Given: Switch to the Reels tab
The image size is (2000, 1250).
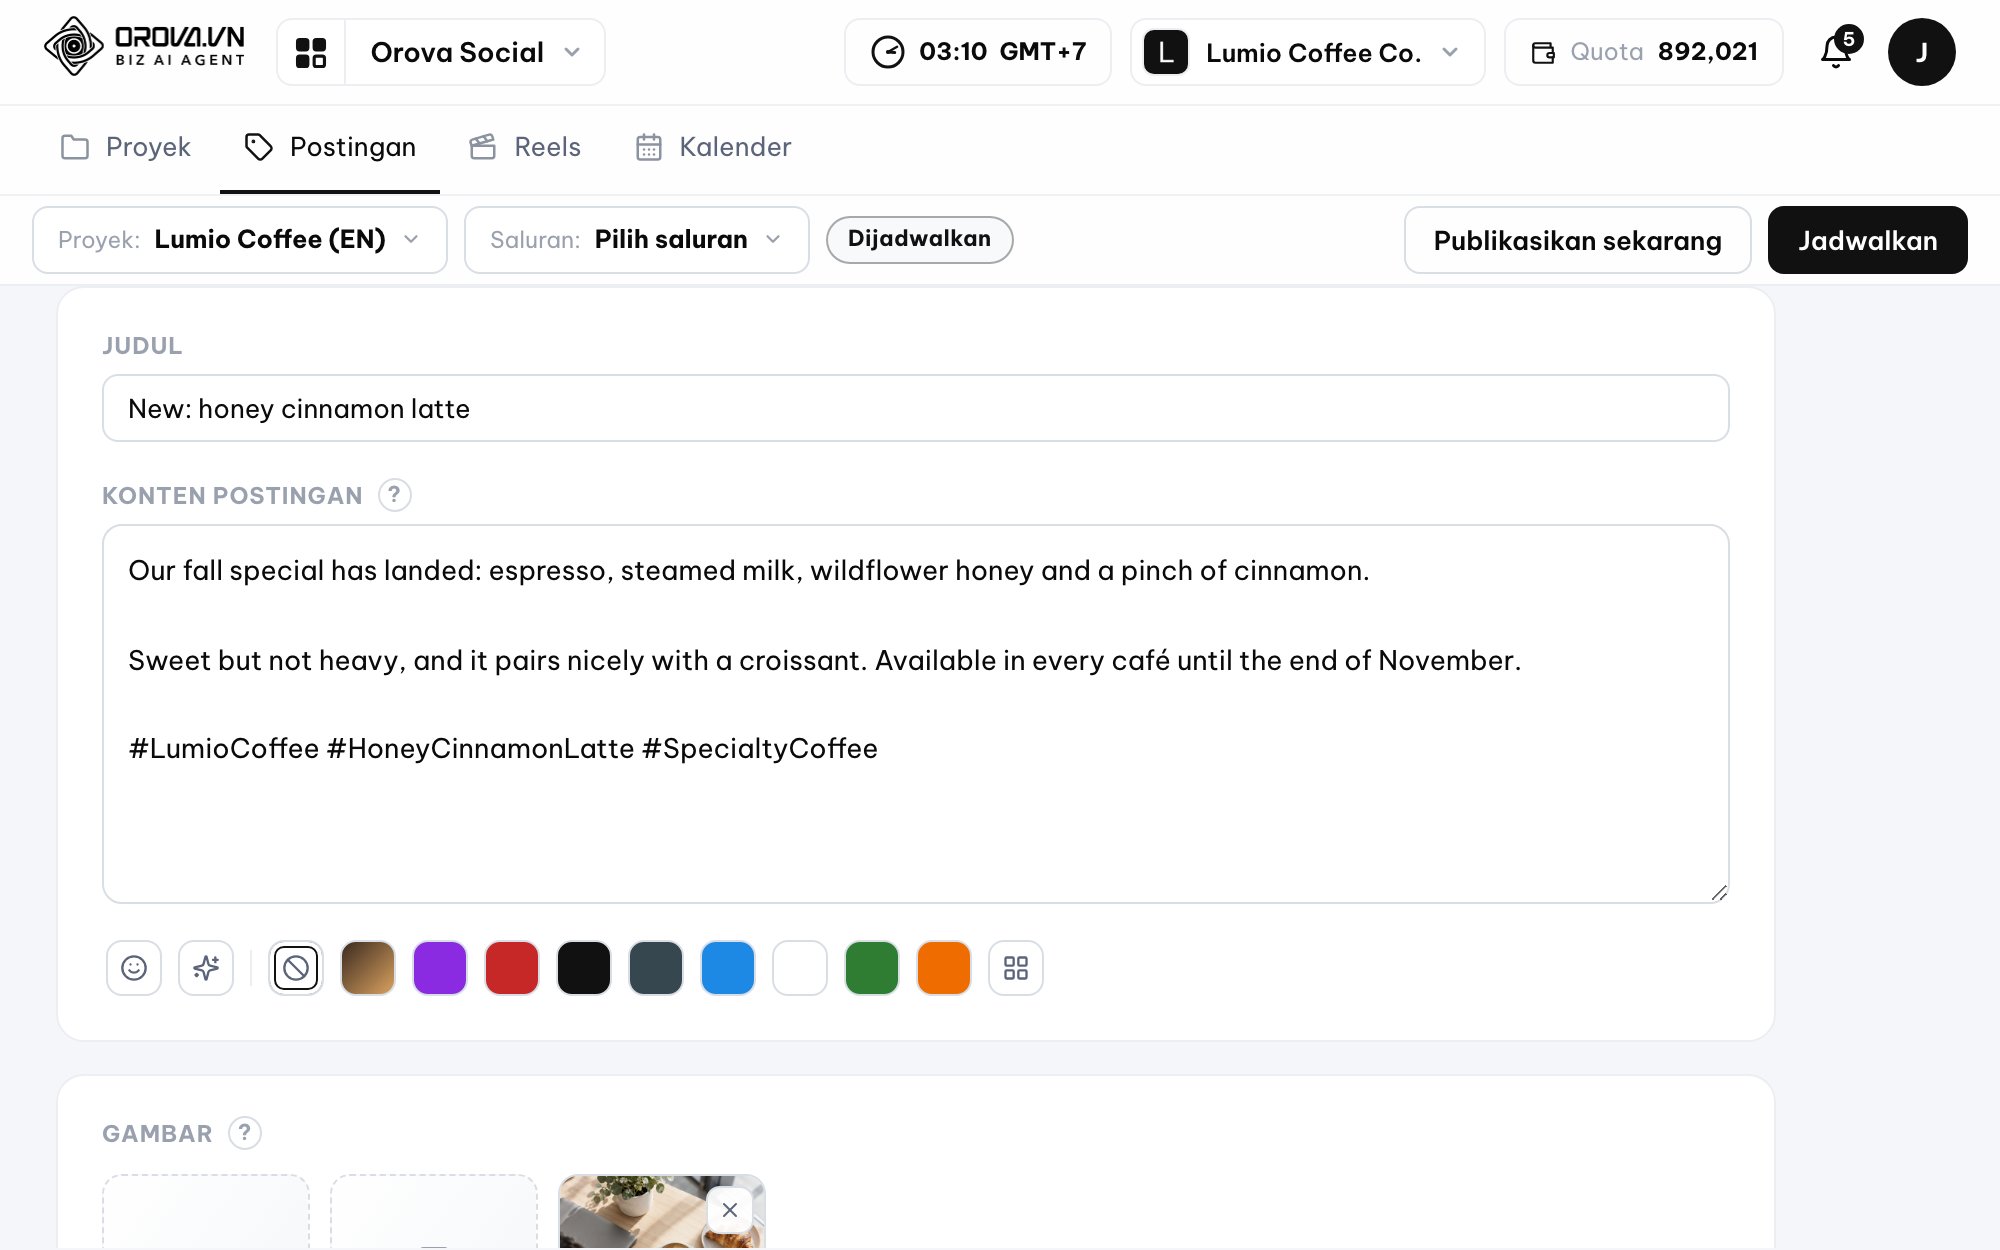Looking at the screenshot, I should click(525, 147).
